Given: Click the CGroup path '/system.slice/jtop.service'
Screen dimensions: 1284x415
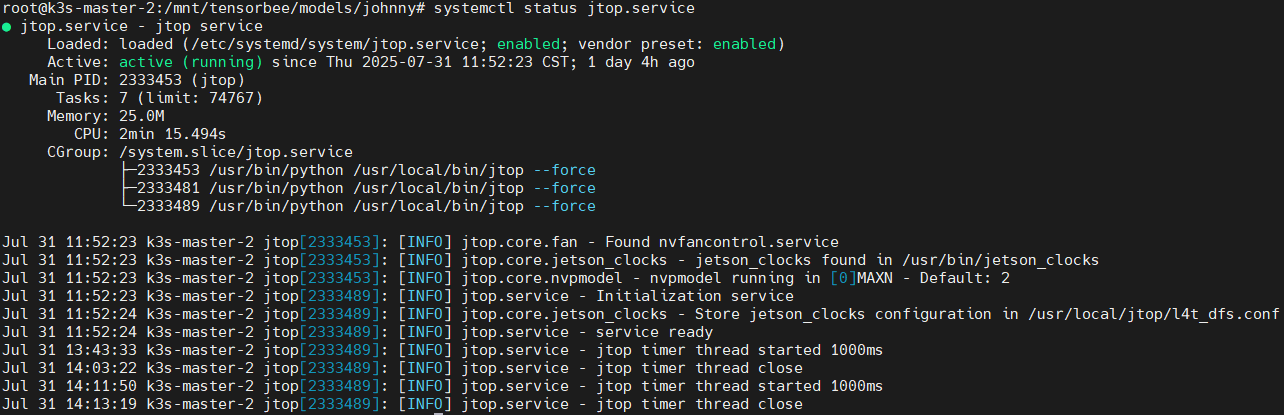Looking at the screenshot, I should click(236, 152).
